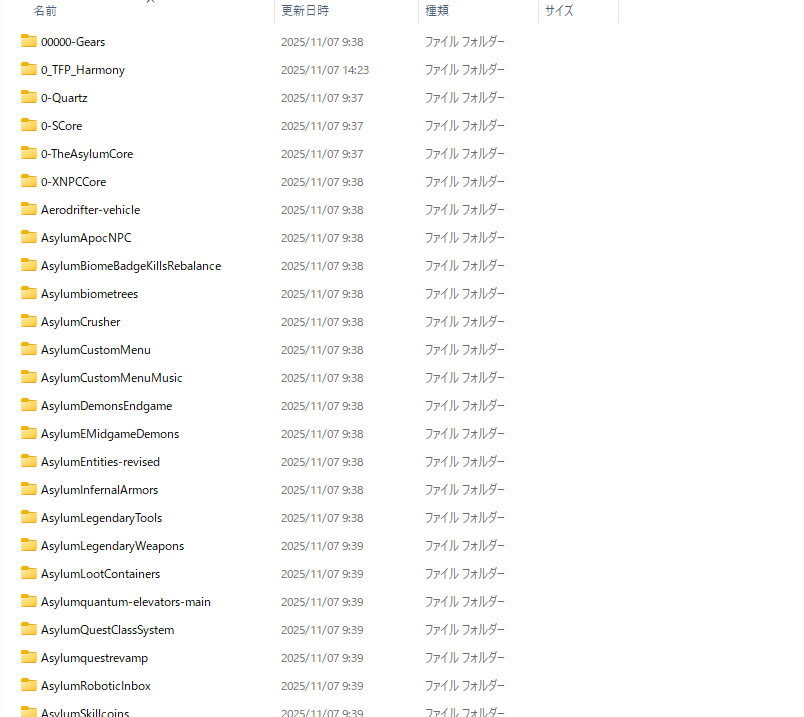Select the 0-TheAsylumCore folder name

(x=87, y=154)
